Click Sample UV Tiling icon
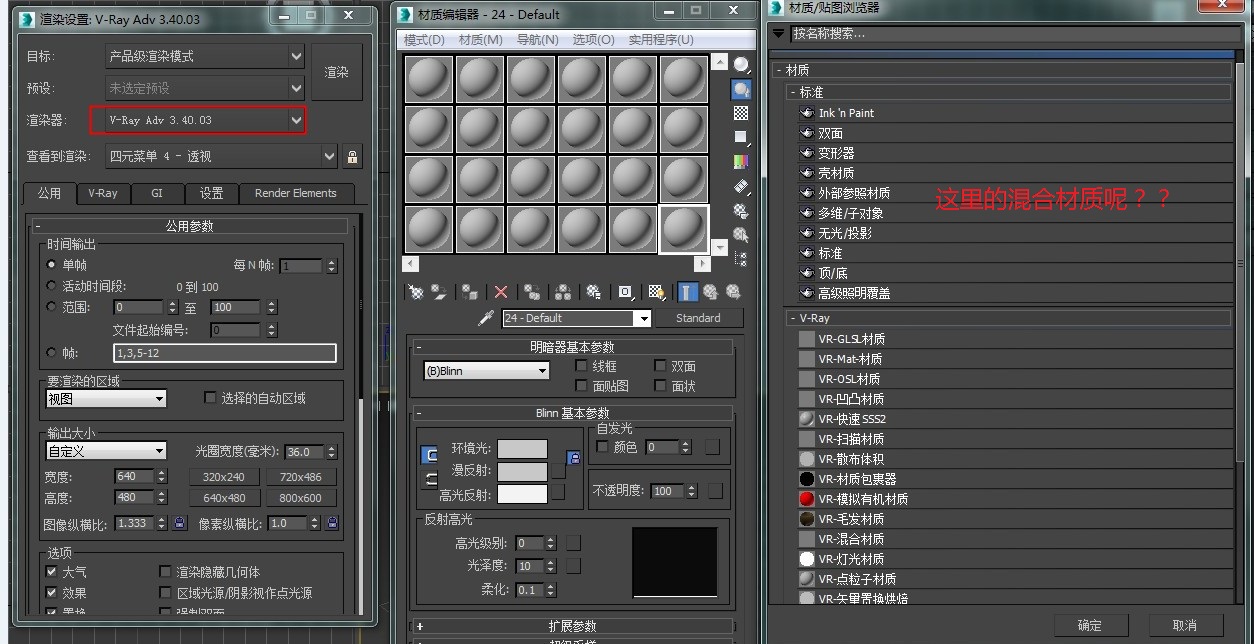 [741, 137]
